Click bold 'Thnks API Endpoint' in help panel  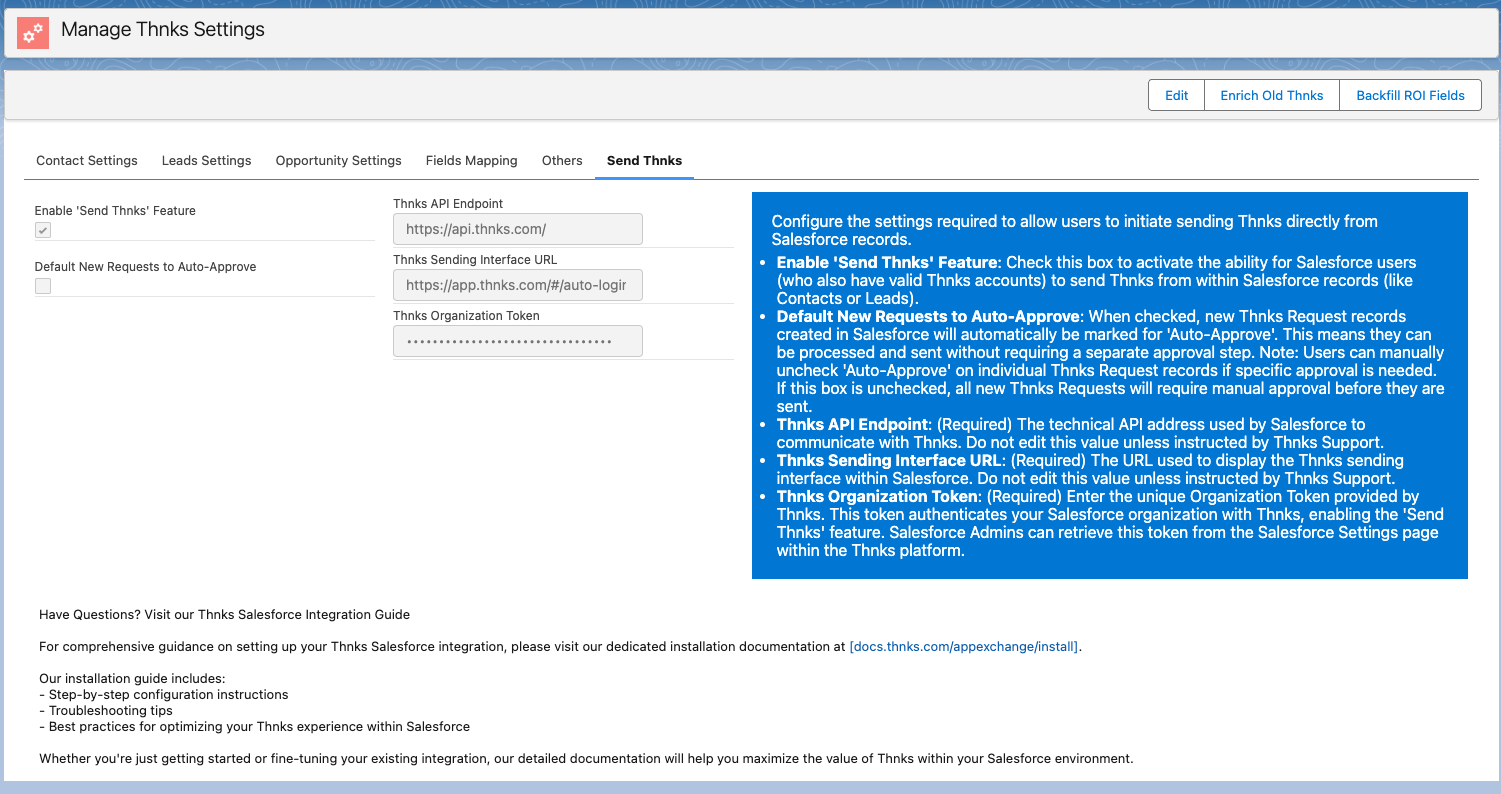click(x=852, y=425)
